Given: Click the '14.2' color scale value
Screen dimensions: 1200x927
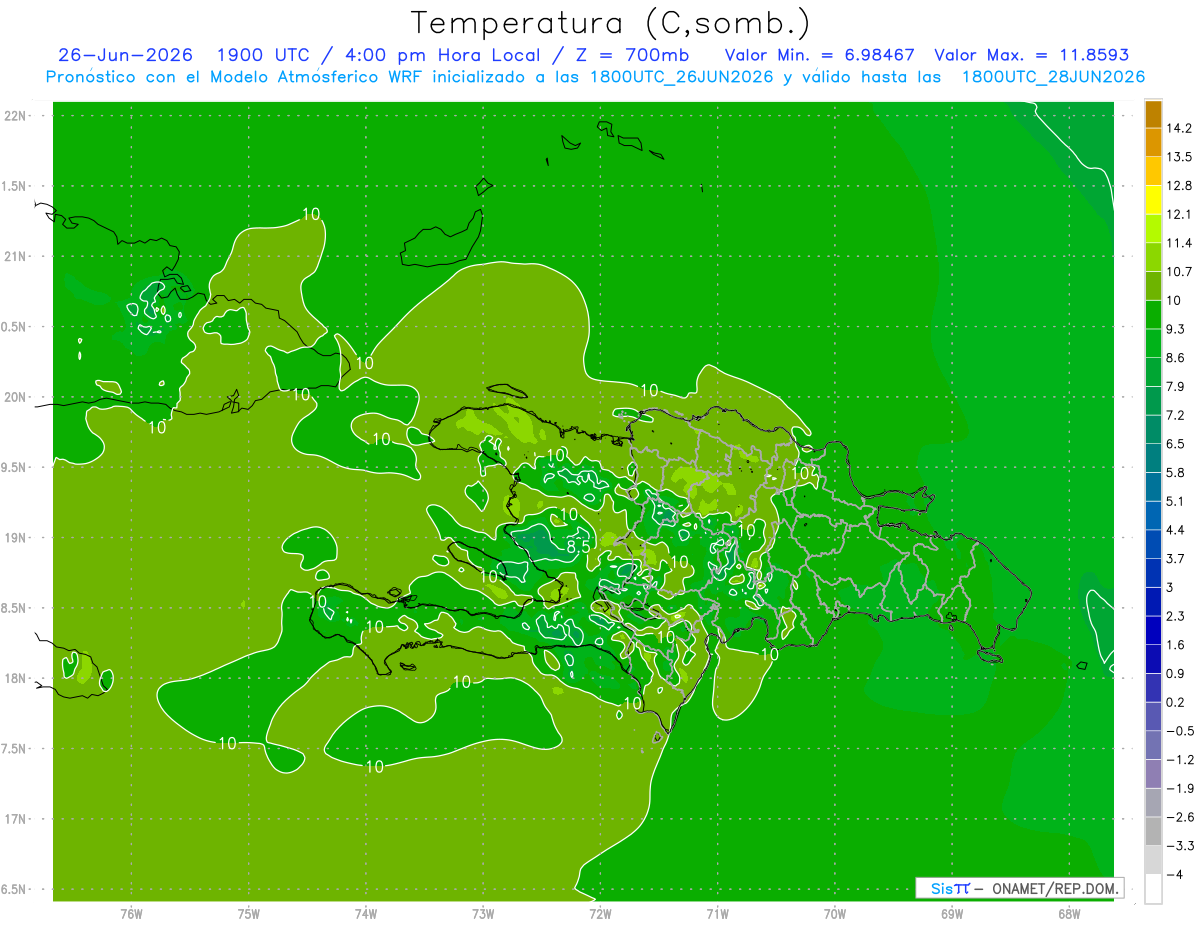Looking at the screenshot, I should pos(1179,129).
